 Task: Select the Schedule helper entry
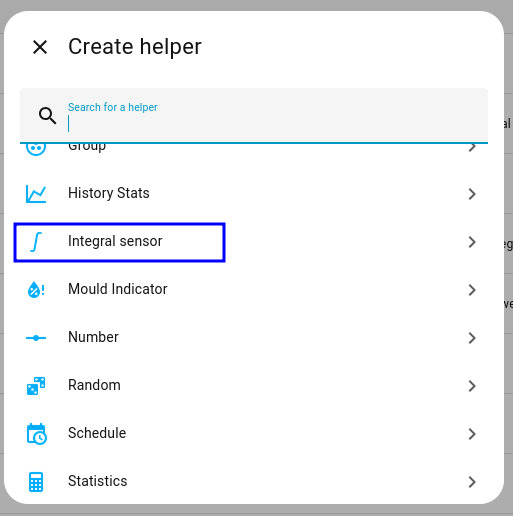coord(254,434)
